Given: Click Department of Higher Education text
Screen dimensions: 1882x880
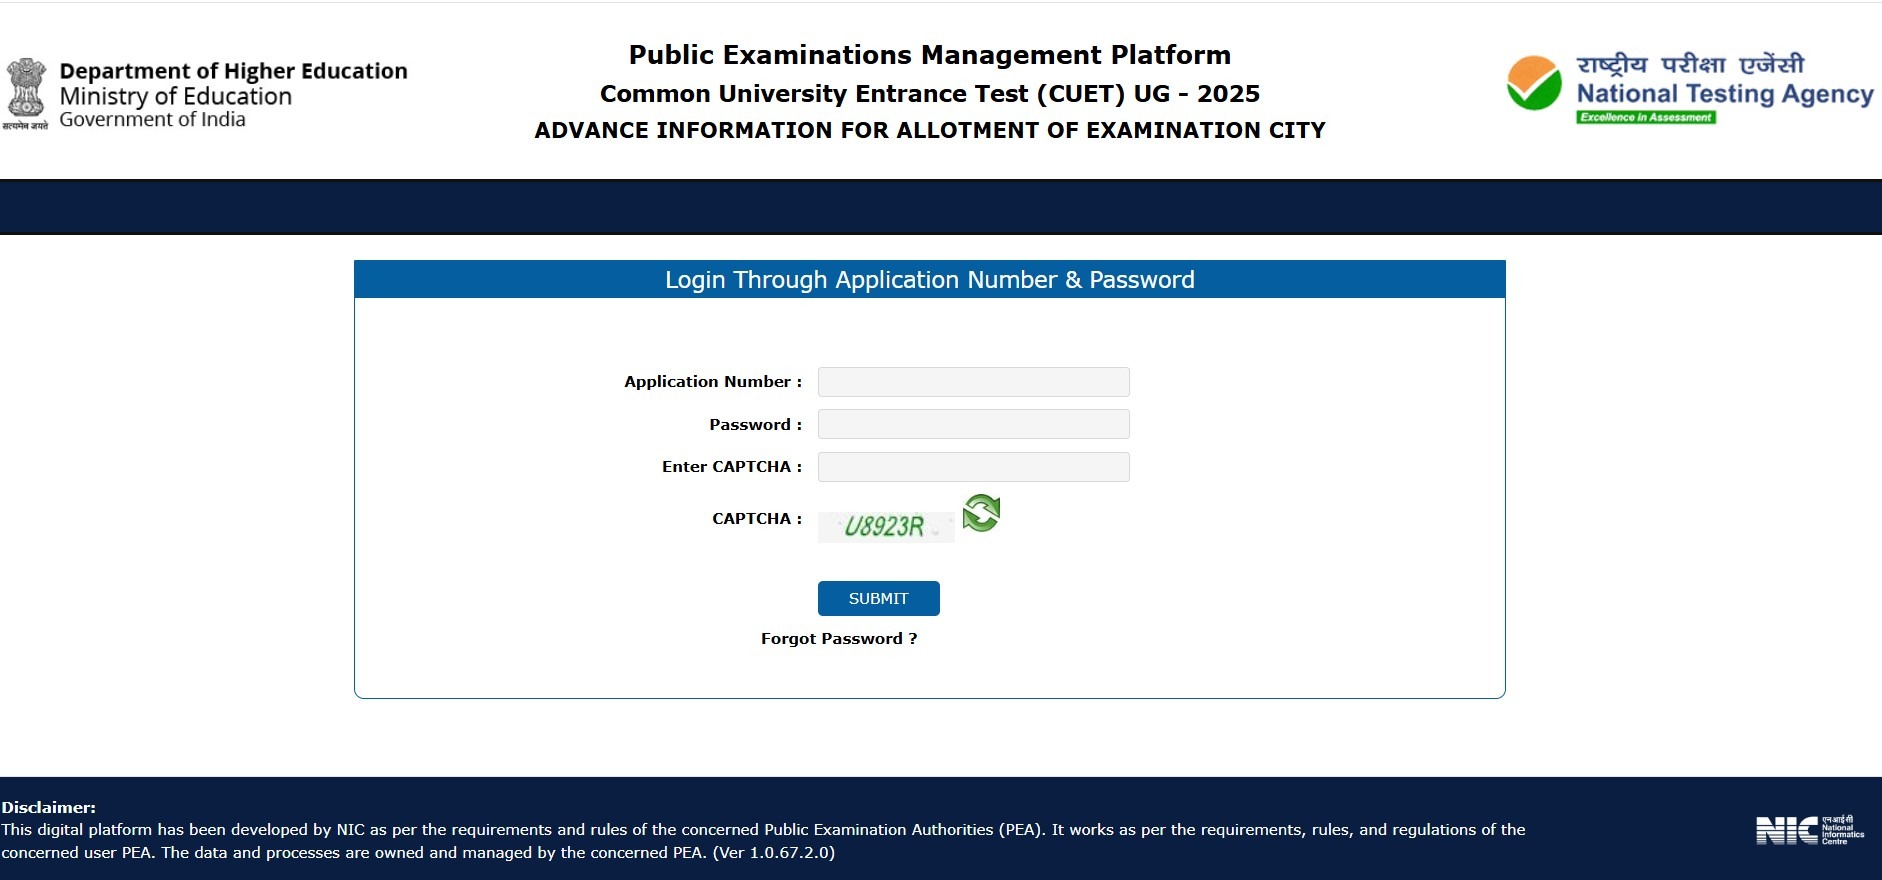Looking at the screenshot, I should 233,71.
